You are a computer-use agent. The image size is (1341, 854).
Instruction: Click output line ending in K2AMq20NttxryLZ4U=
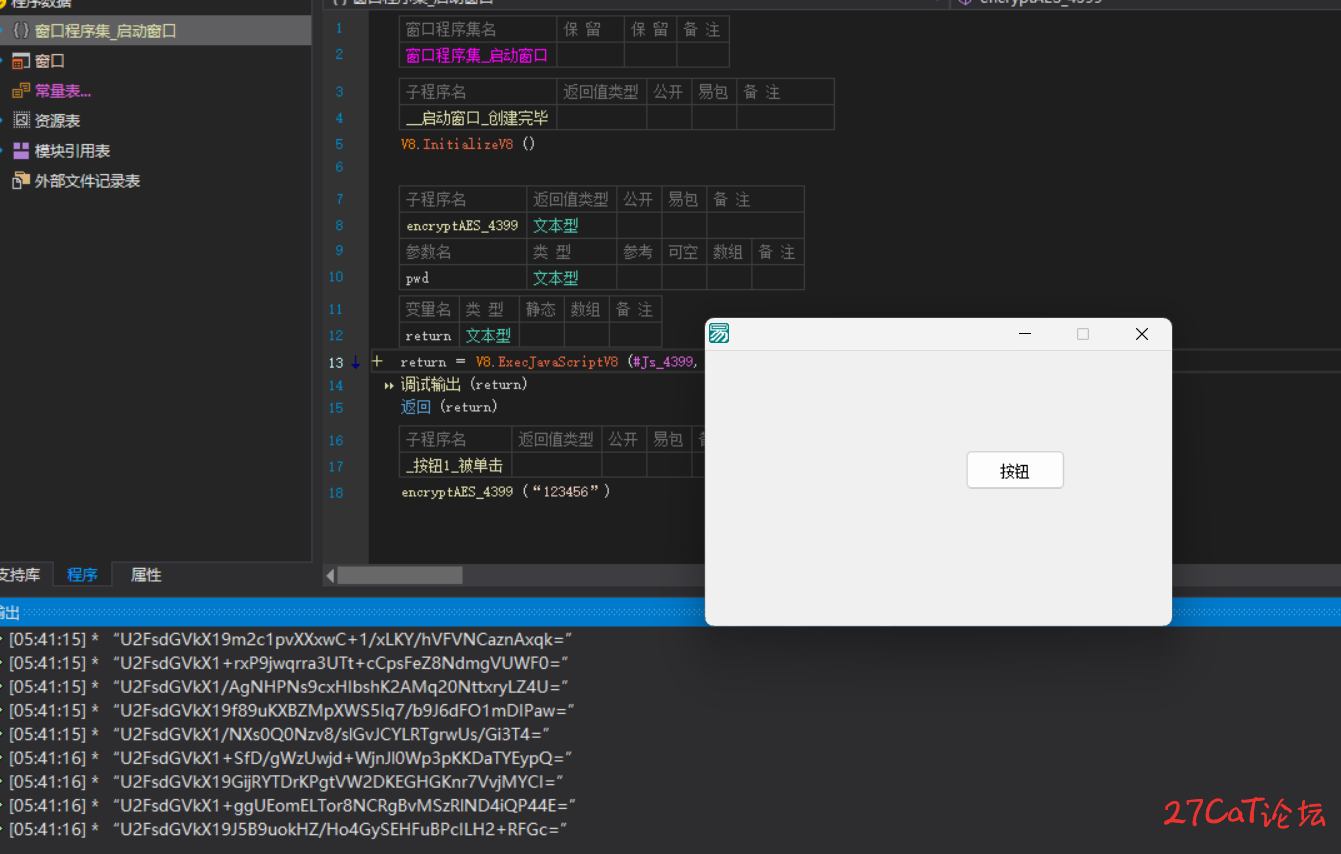[289, 687]
